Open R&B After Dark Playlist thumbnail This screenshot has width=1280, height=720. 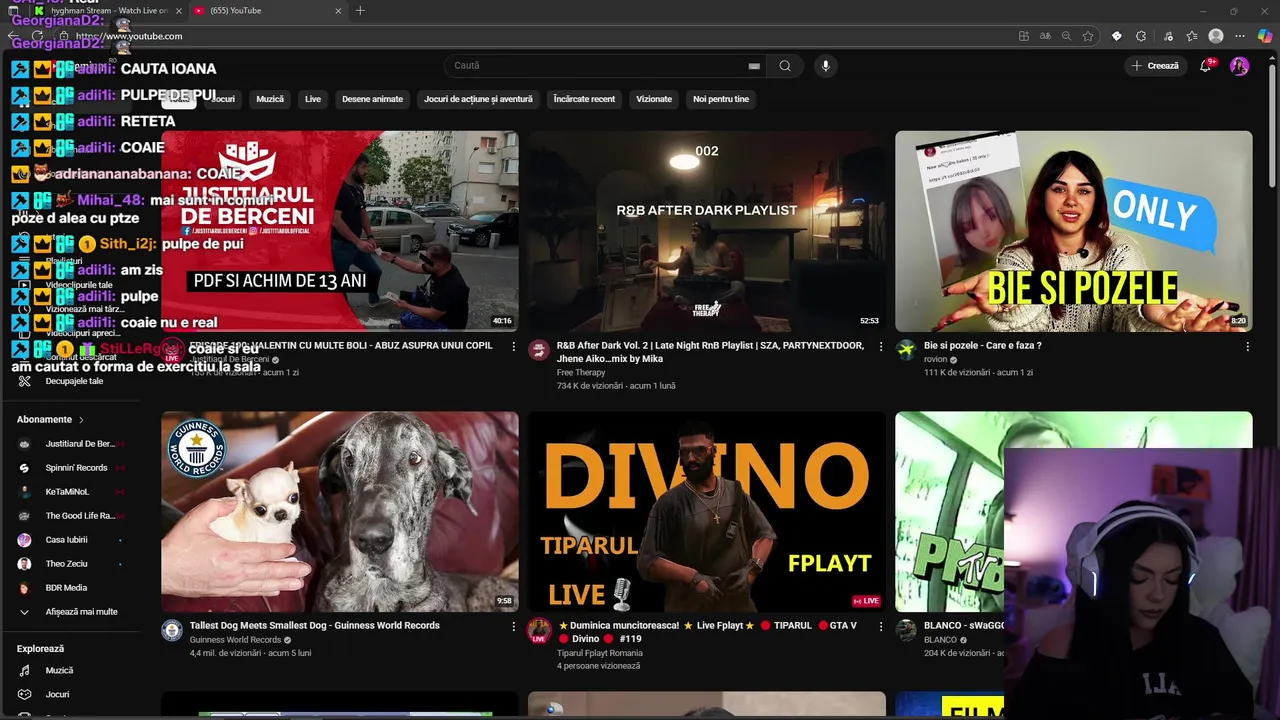(707, 231)
